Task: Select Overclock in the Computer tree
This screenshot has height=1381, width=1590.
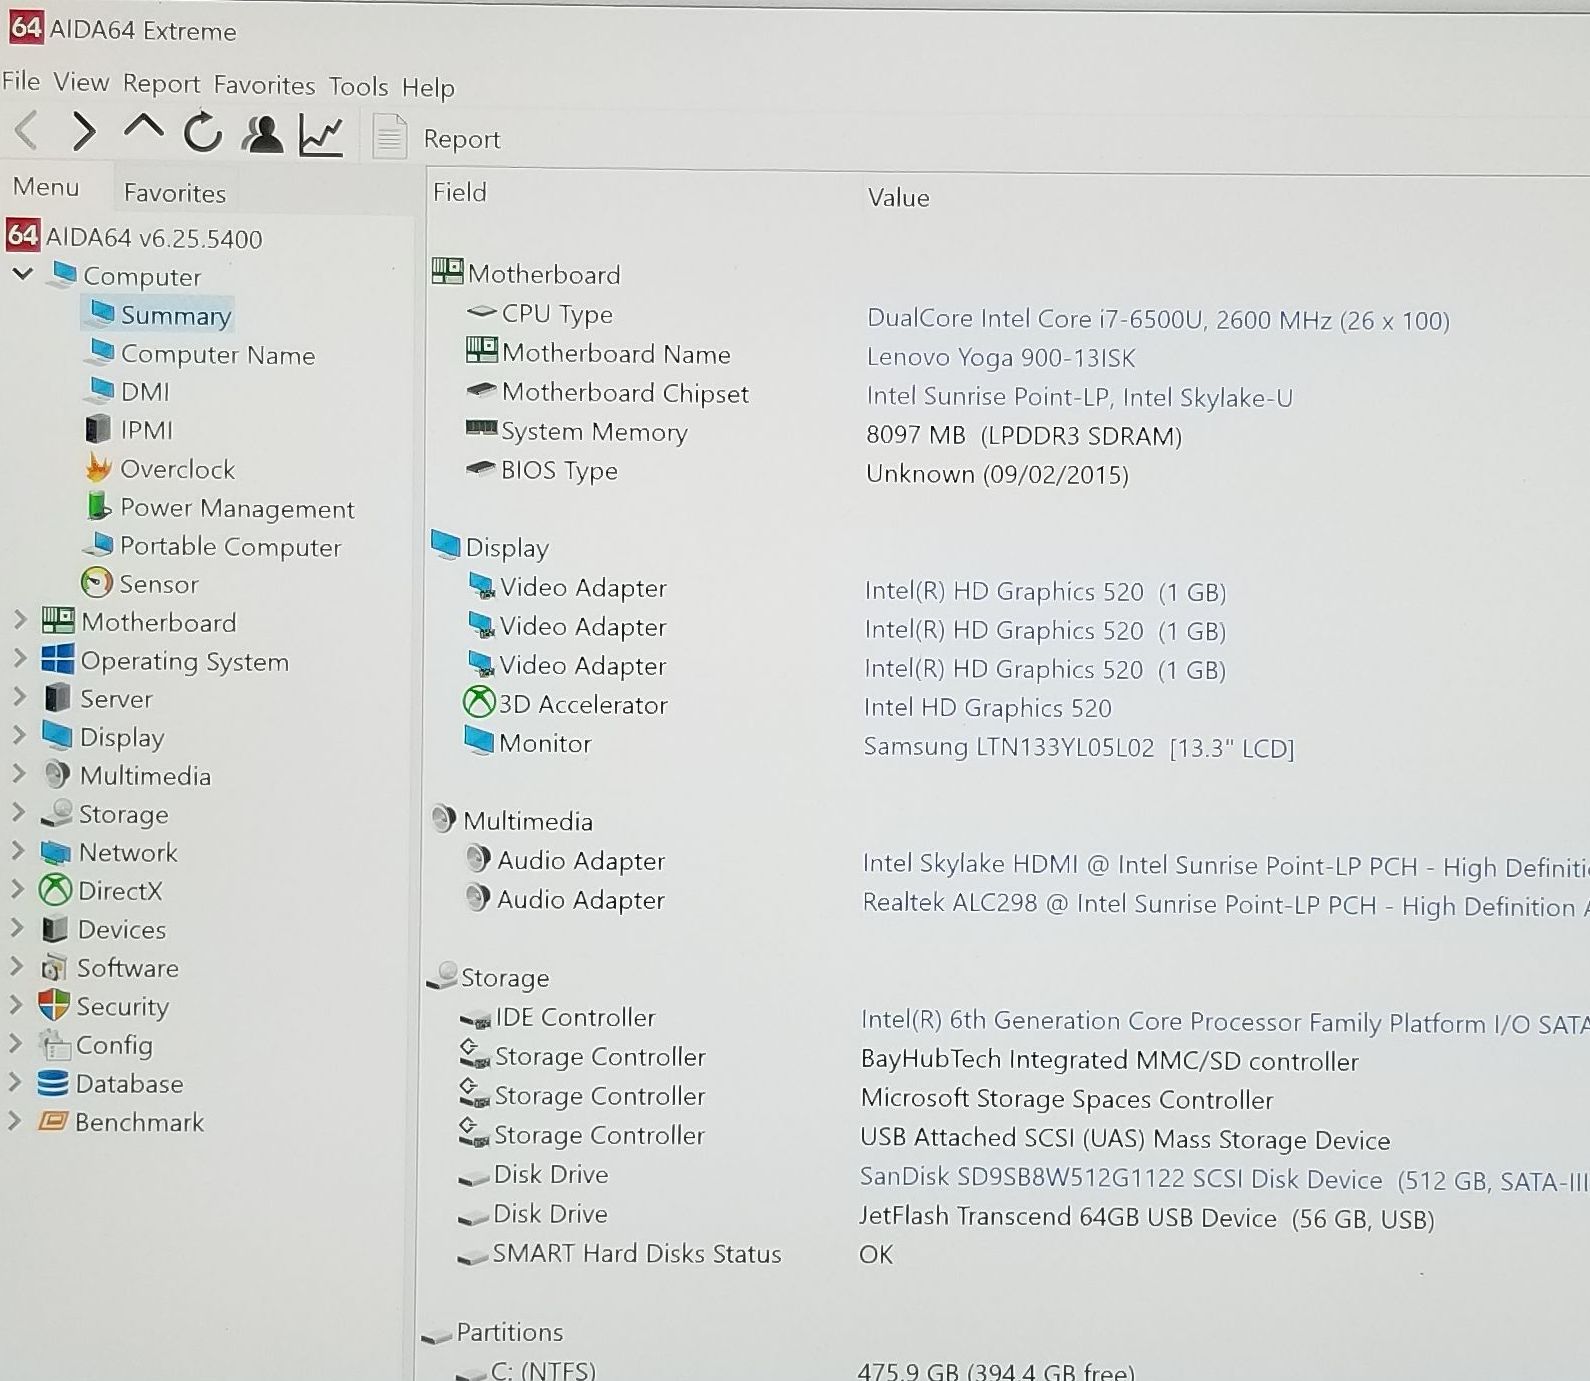Action: [x=176, y=469]
